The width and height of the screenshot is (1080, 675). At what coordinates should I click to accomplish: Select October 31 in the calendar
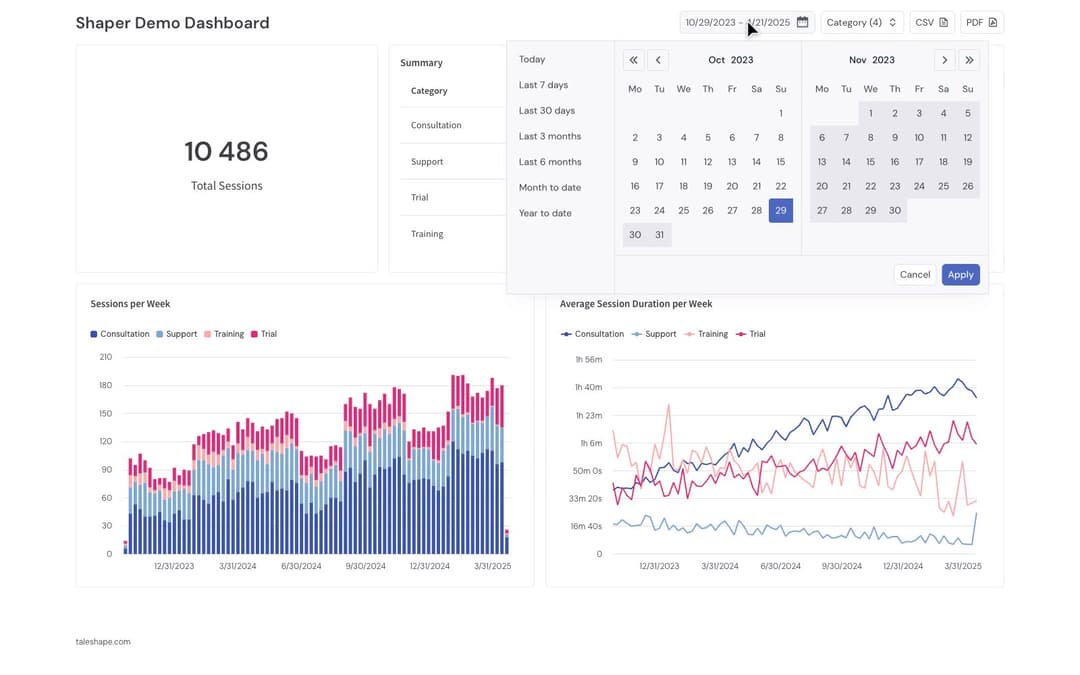659,235
